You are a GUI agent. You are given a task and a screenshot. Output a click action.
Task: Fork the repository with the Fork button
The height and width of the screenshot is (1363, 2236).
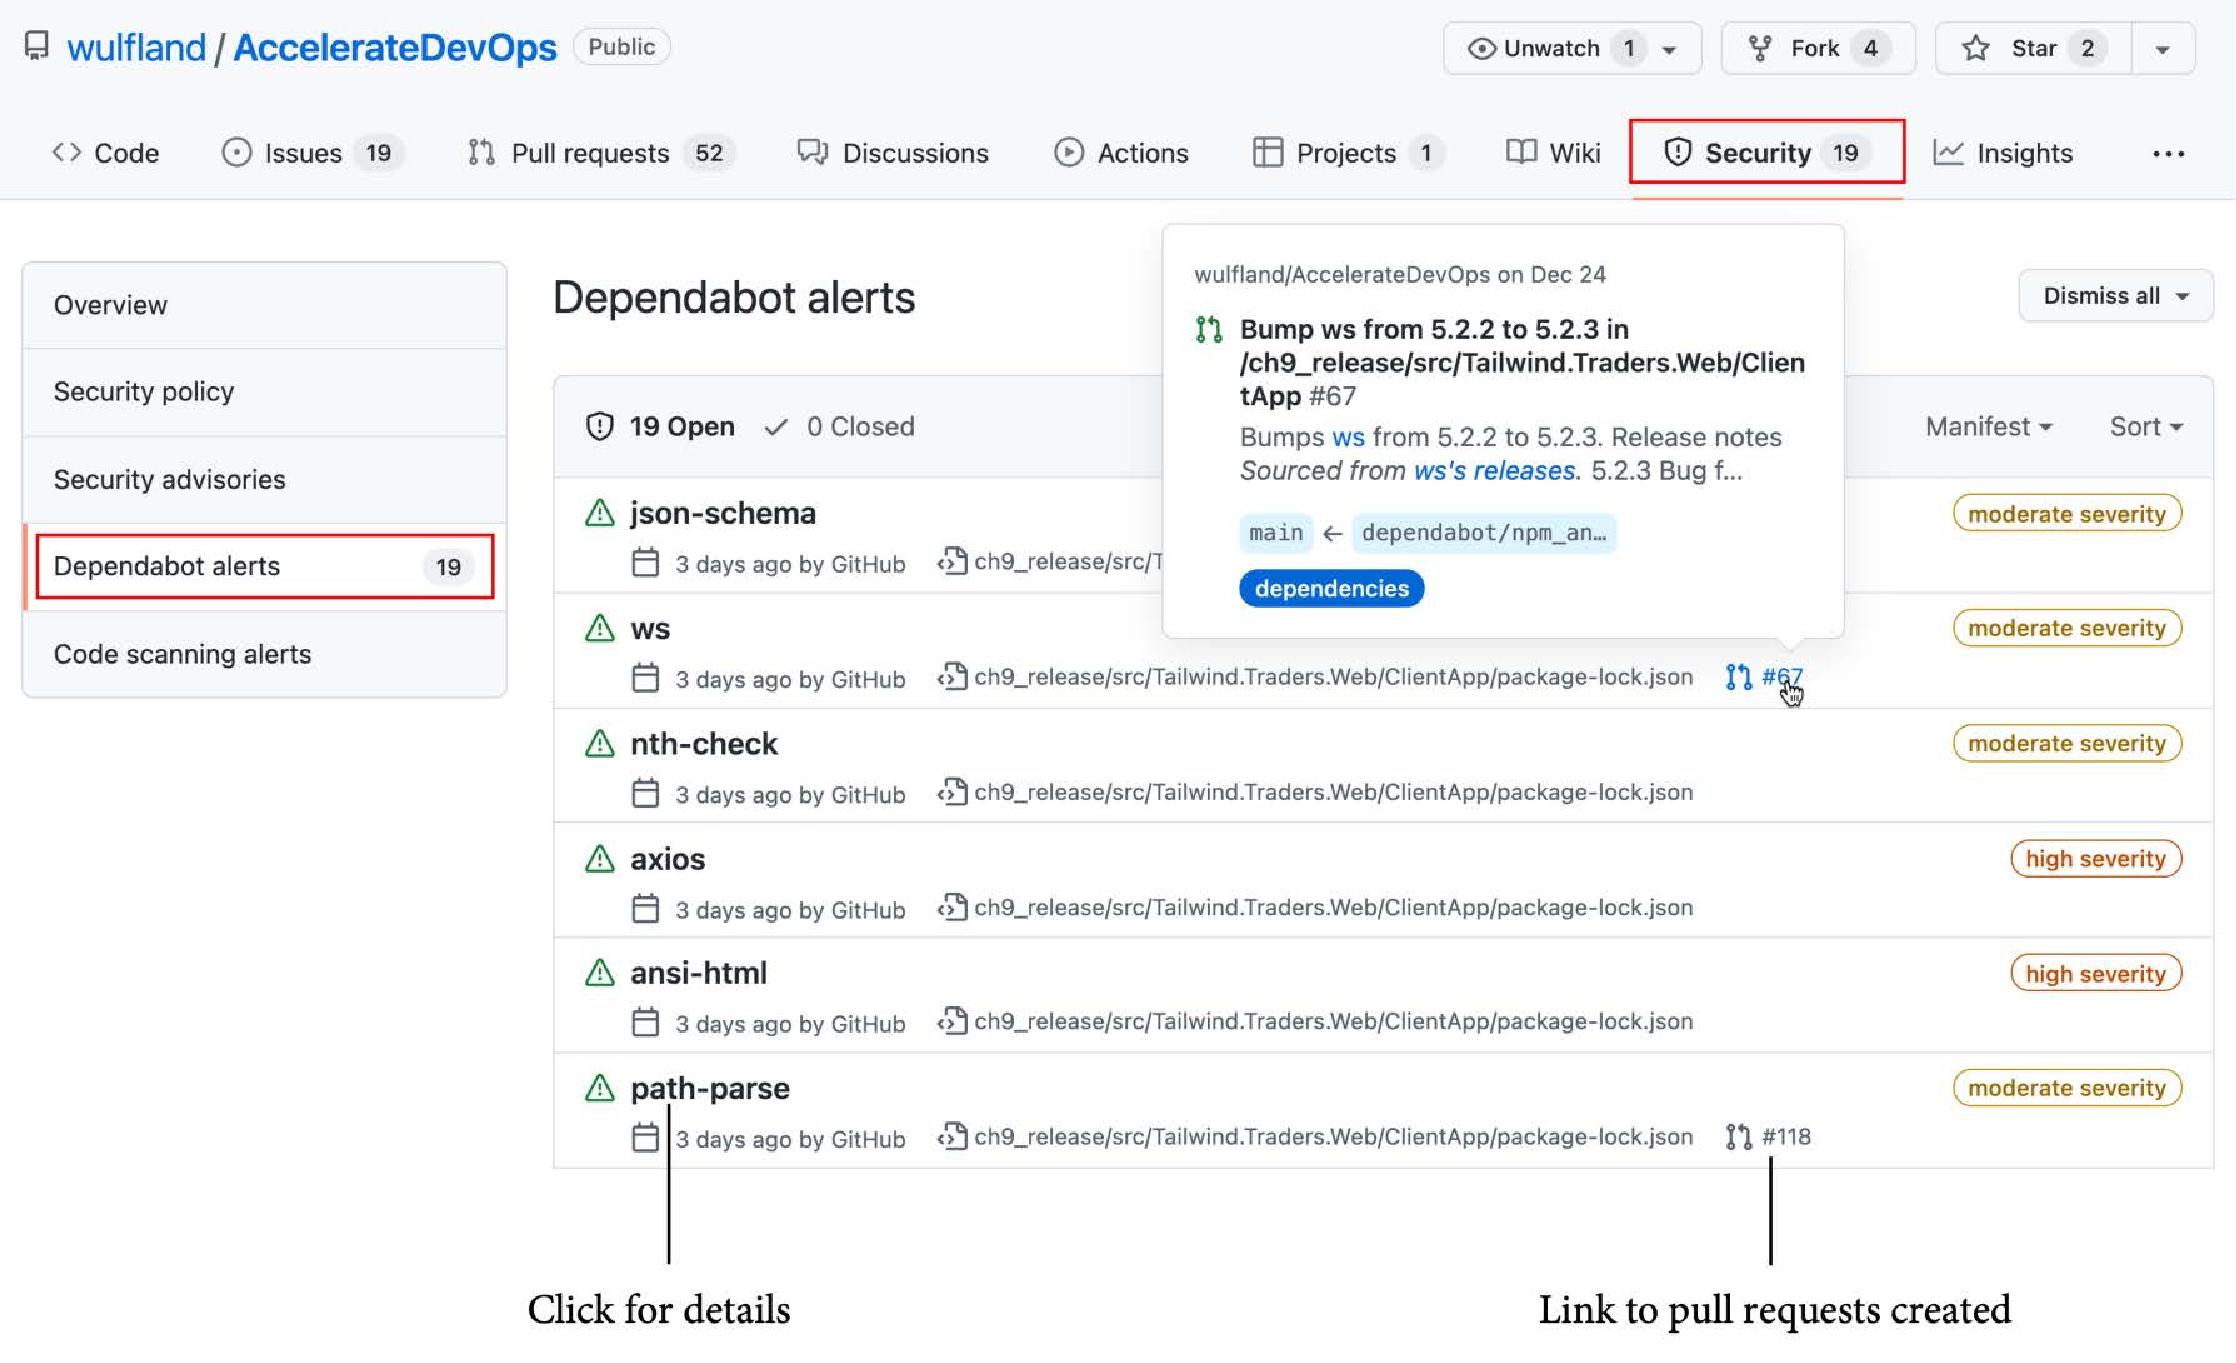click(1817, 48)
